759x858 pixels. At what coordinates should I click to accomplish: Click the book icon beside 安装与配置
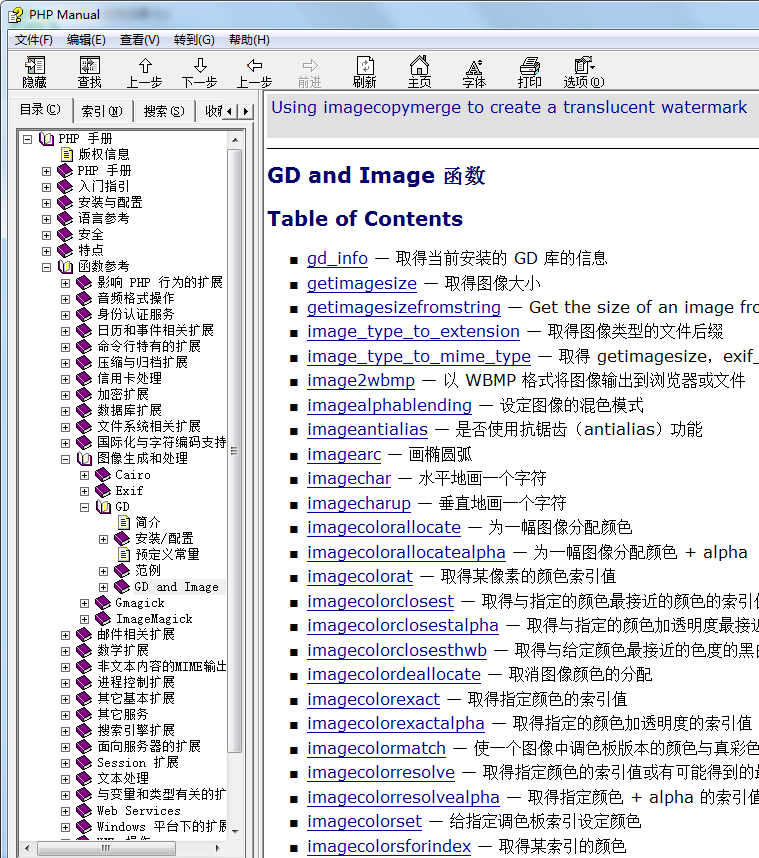point(65,202)
